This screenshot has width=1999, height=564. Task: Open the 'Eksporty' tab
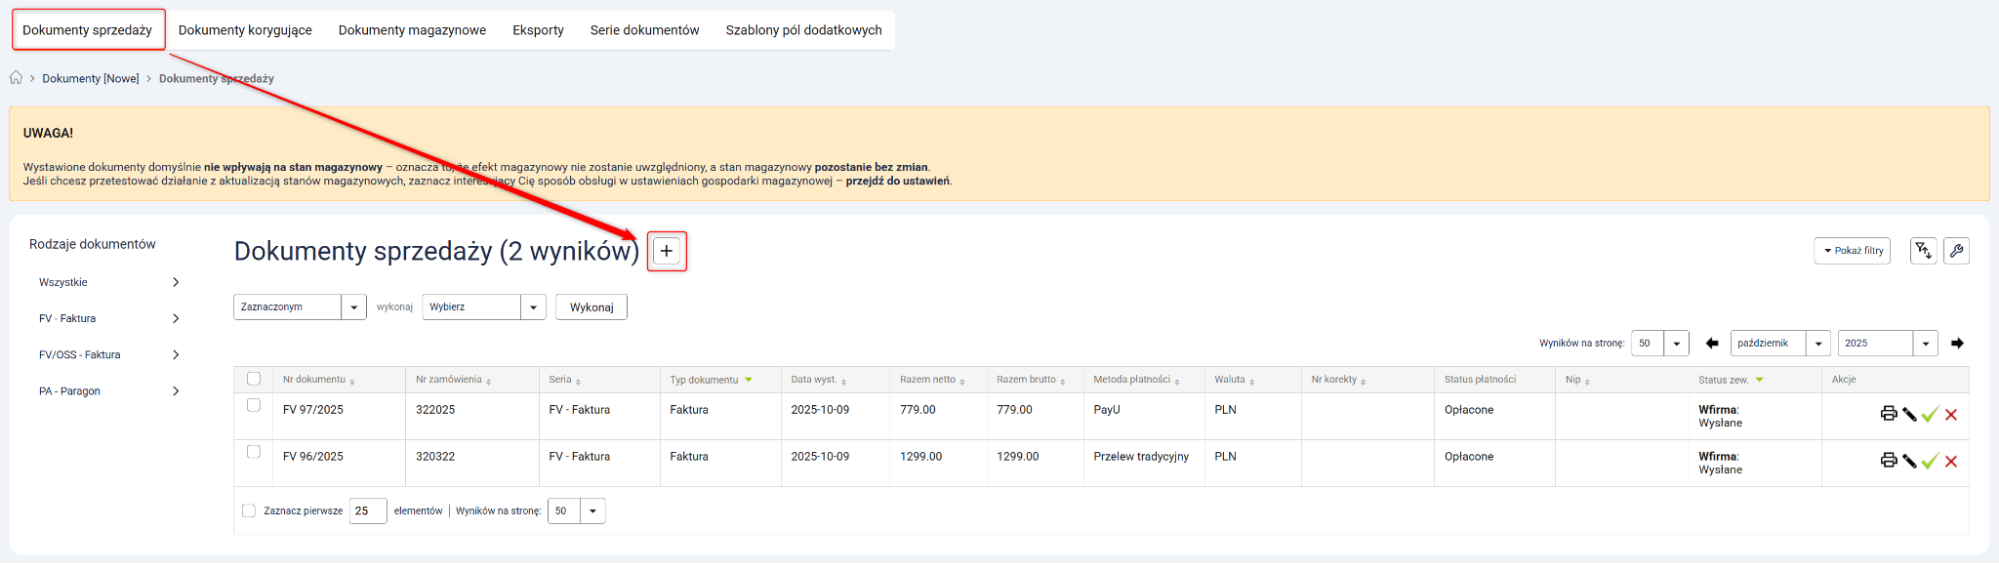[x=538, y=30]
